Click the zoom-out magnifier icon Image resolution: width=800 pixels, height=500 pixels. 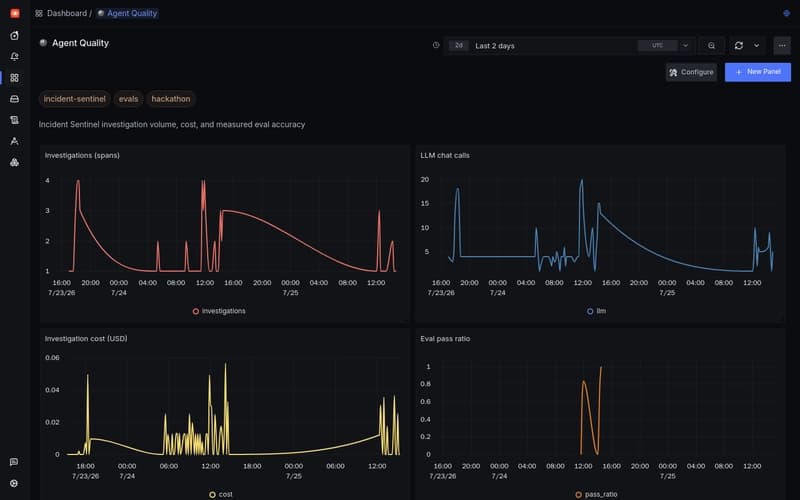(711, 45)
